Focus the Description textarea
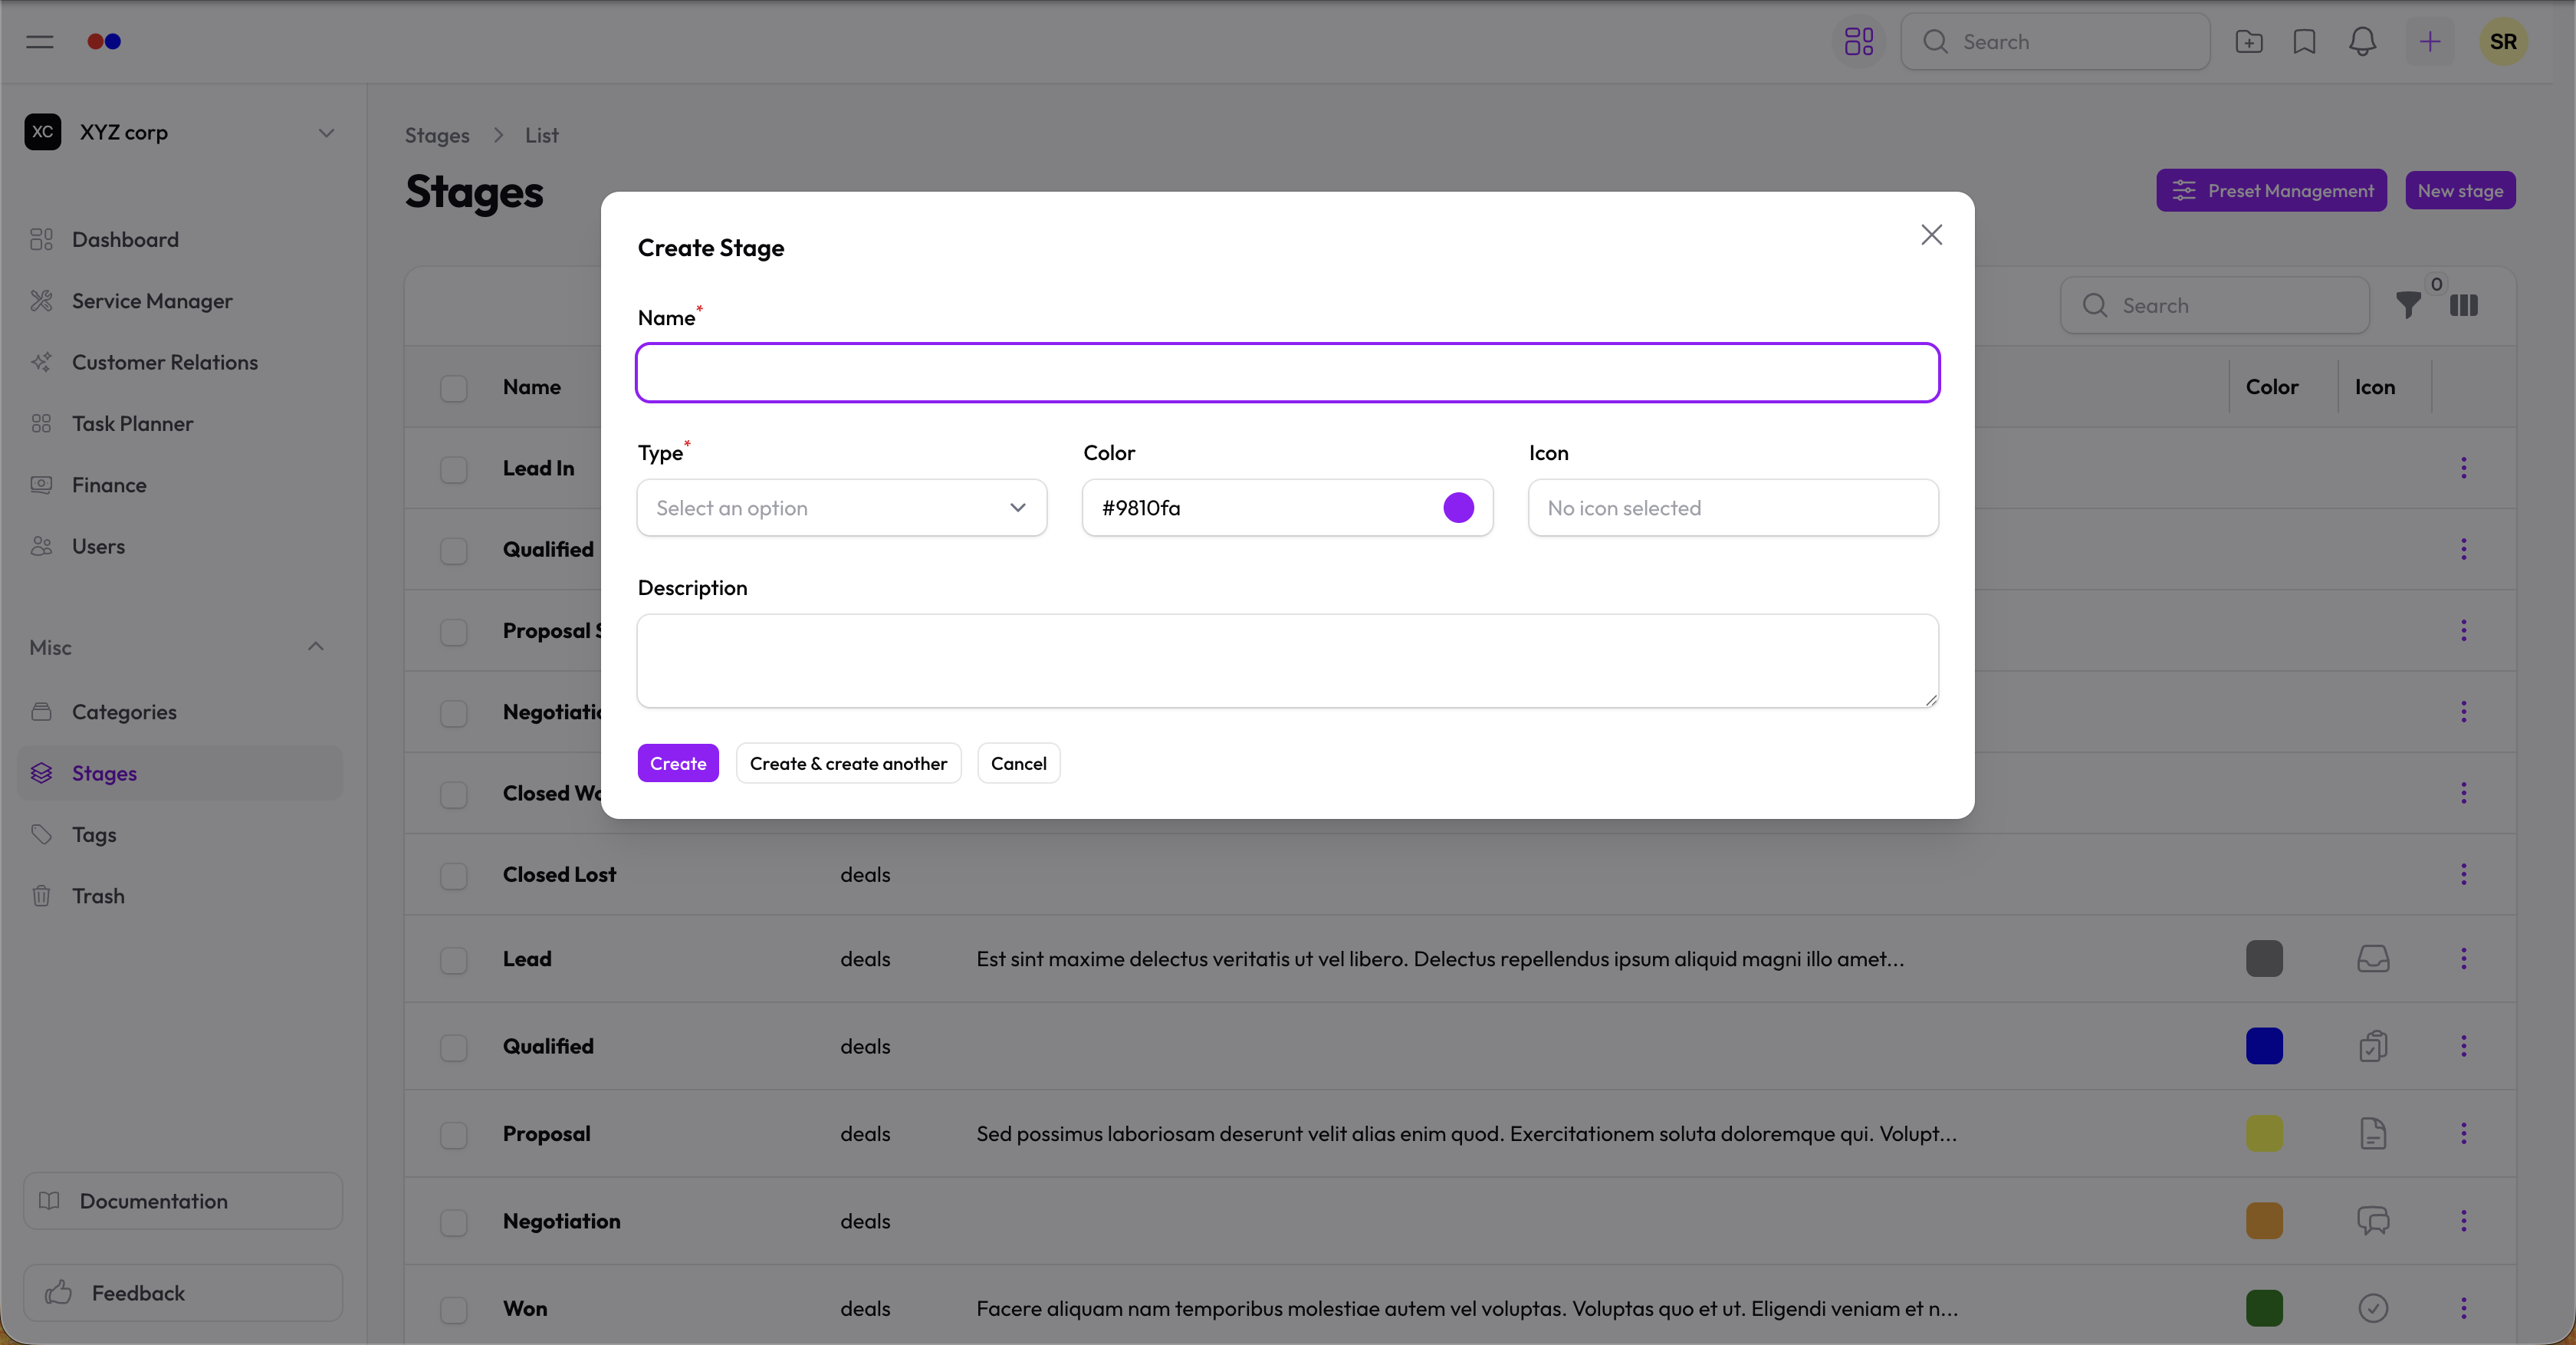 point(1288,660)
